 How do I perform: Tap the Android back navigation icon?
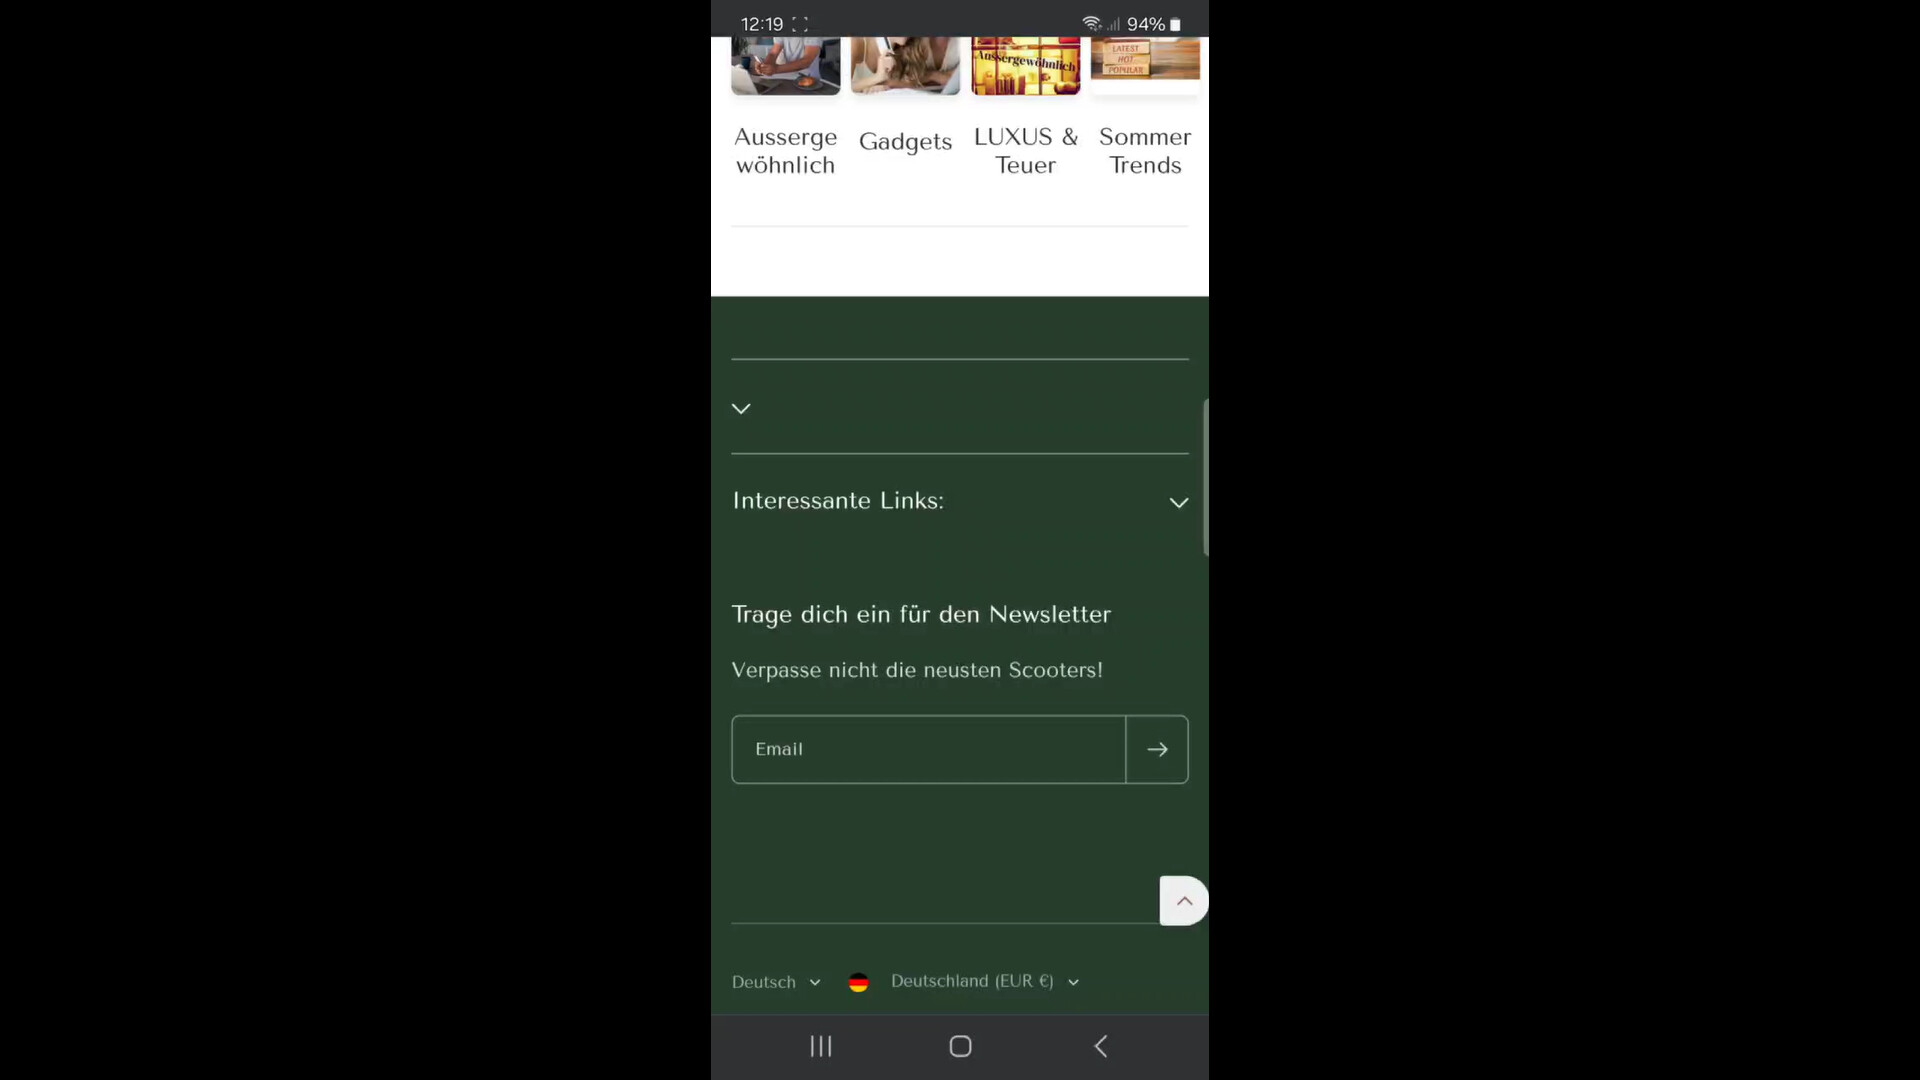tap(1100, 1046)
